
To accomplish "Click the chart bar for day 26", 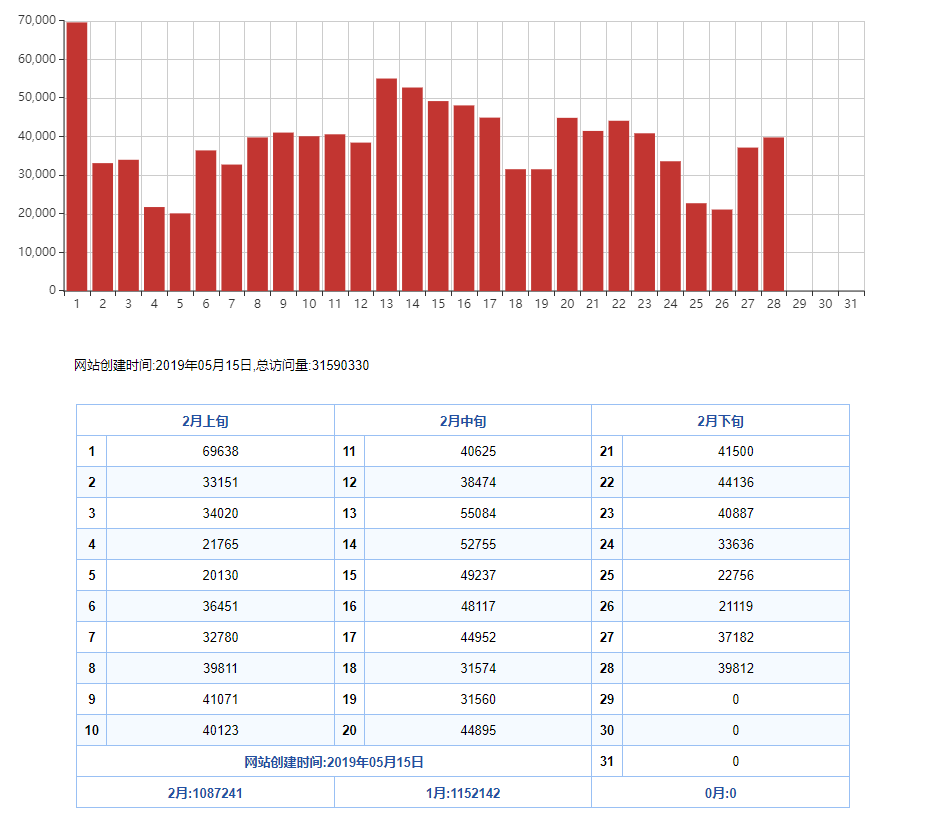I will (x=722, y=250).
